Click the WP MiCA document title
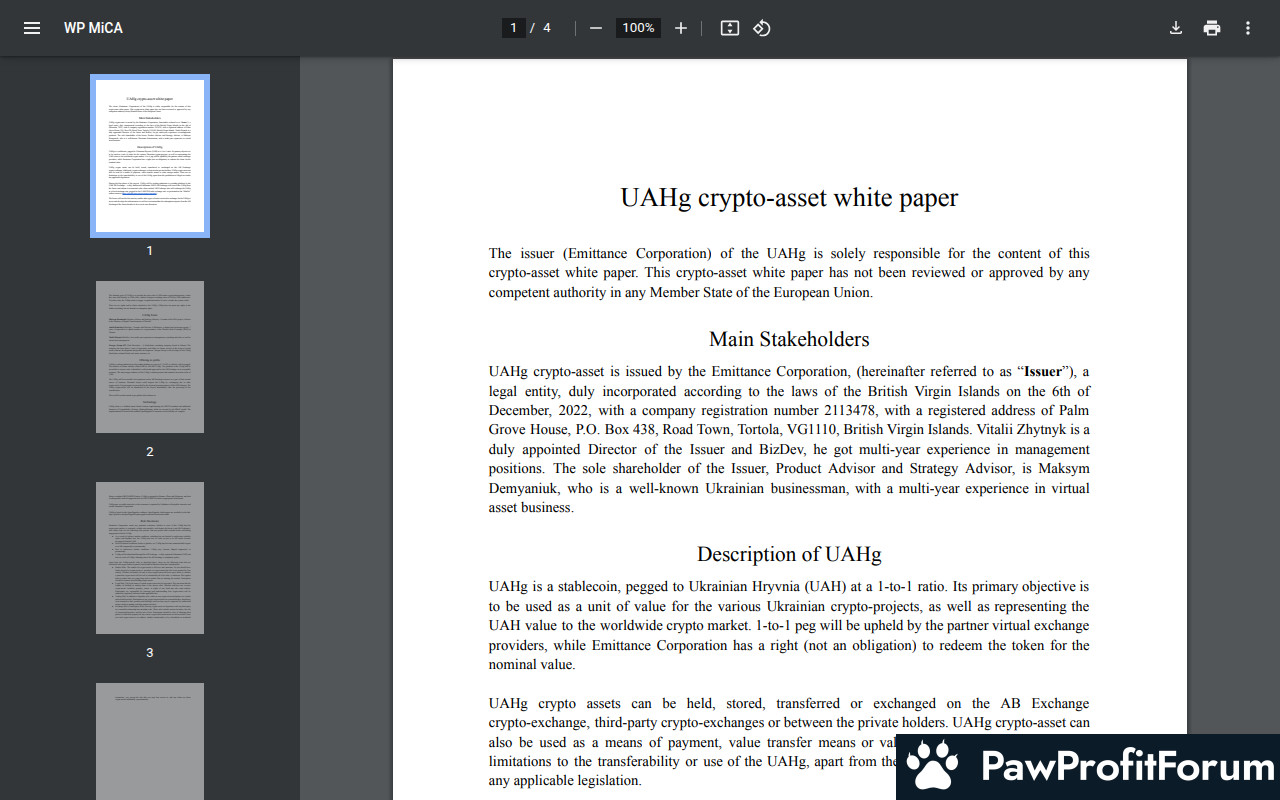Image resolution: width=1280 pixels, height=800 pixels. [93, 28]
